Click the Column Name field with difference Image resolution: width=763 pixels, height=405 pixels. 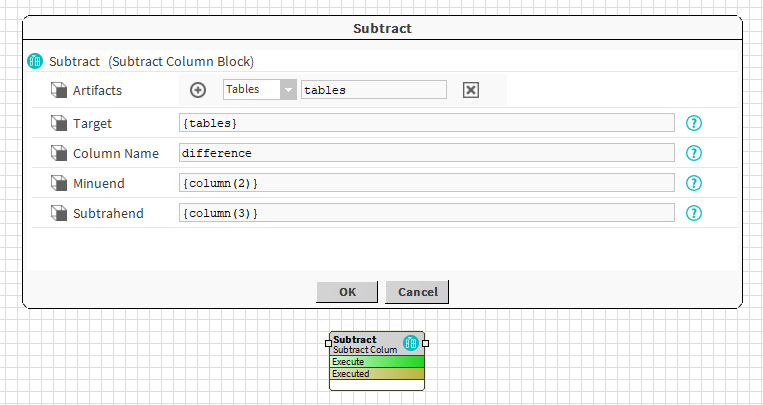coord(426,153)
